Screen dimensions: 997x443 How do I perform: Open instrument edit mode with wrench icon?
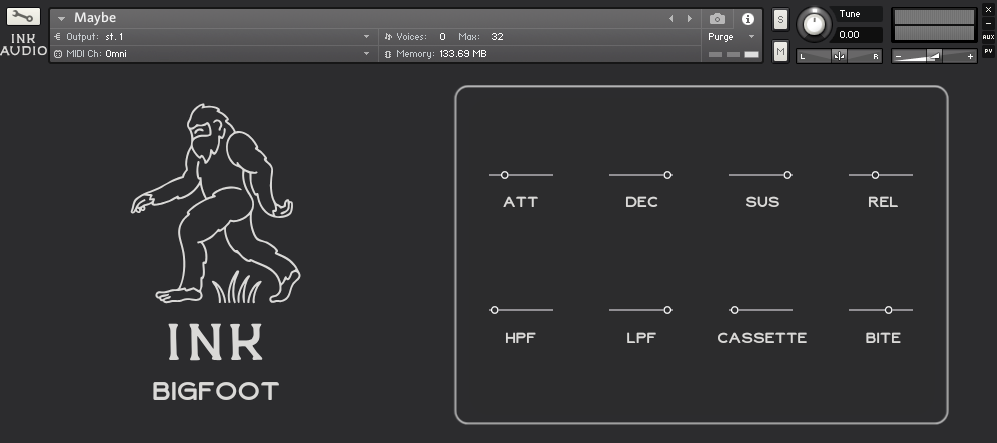click(x=23, y=17)
